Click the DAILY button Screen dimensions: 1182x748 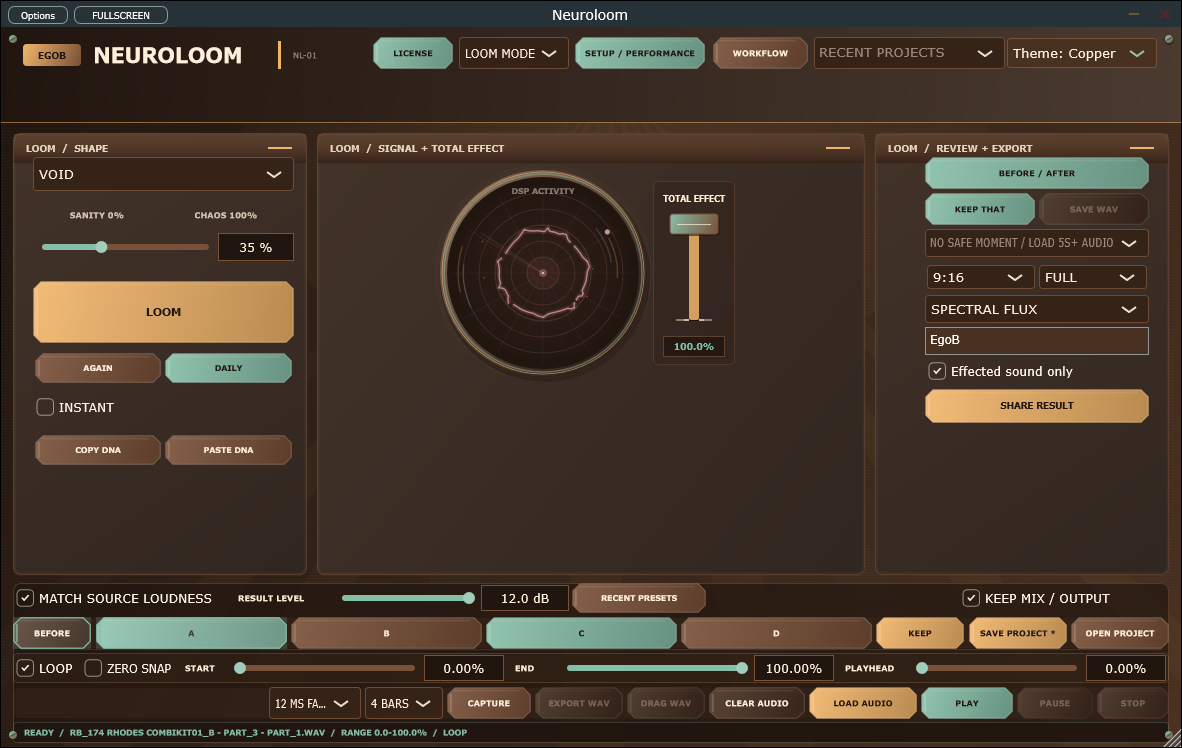[228, 368]
